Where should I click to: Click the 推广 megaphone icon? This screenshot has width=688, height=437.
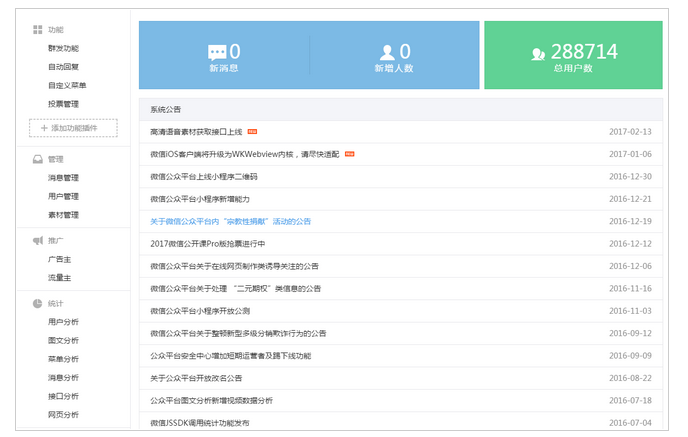[37, 241]
